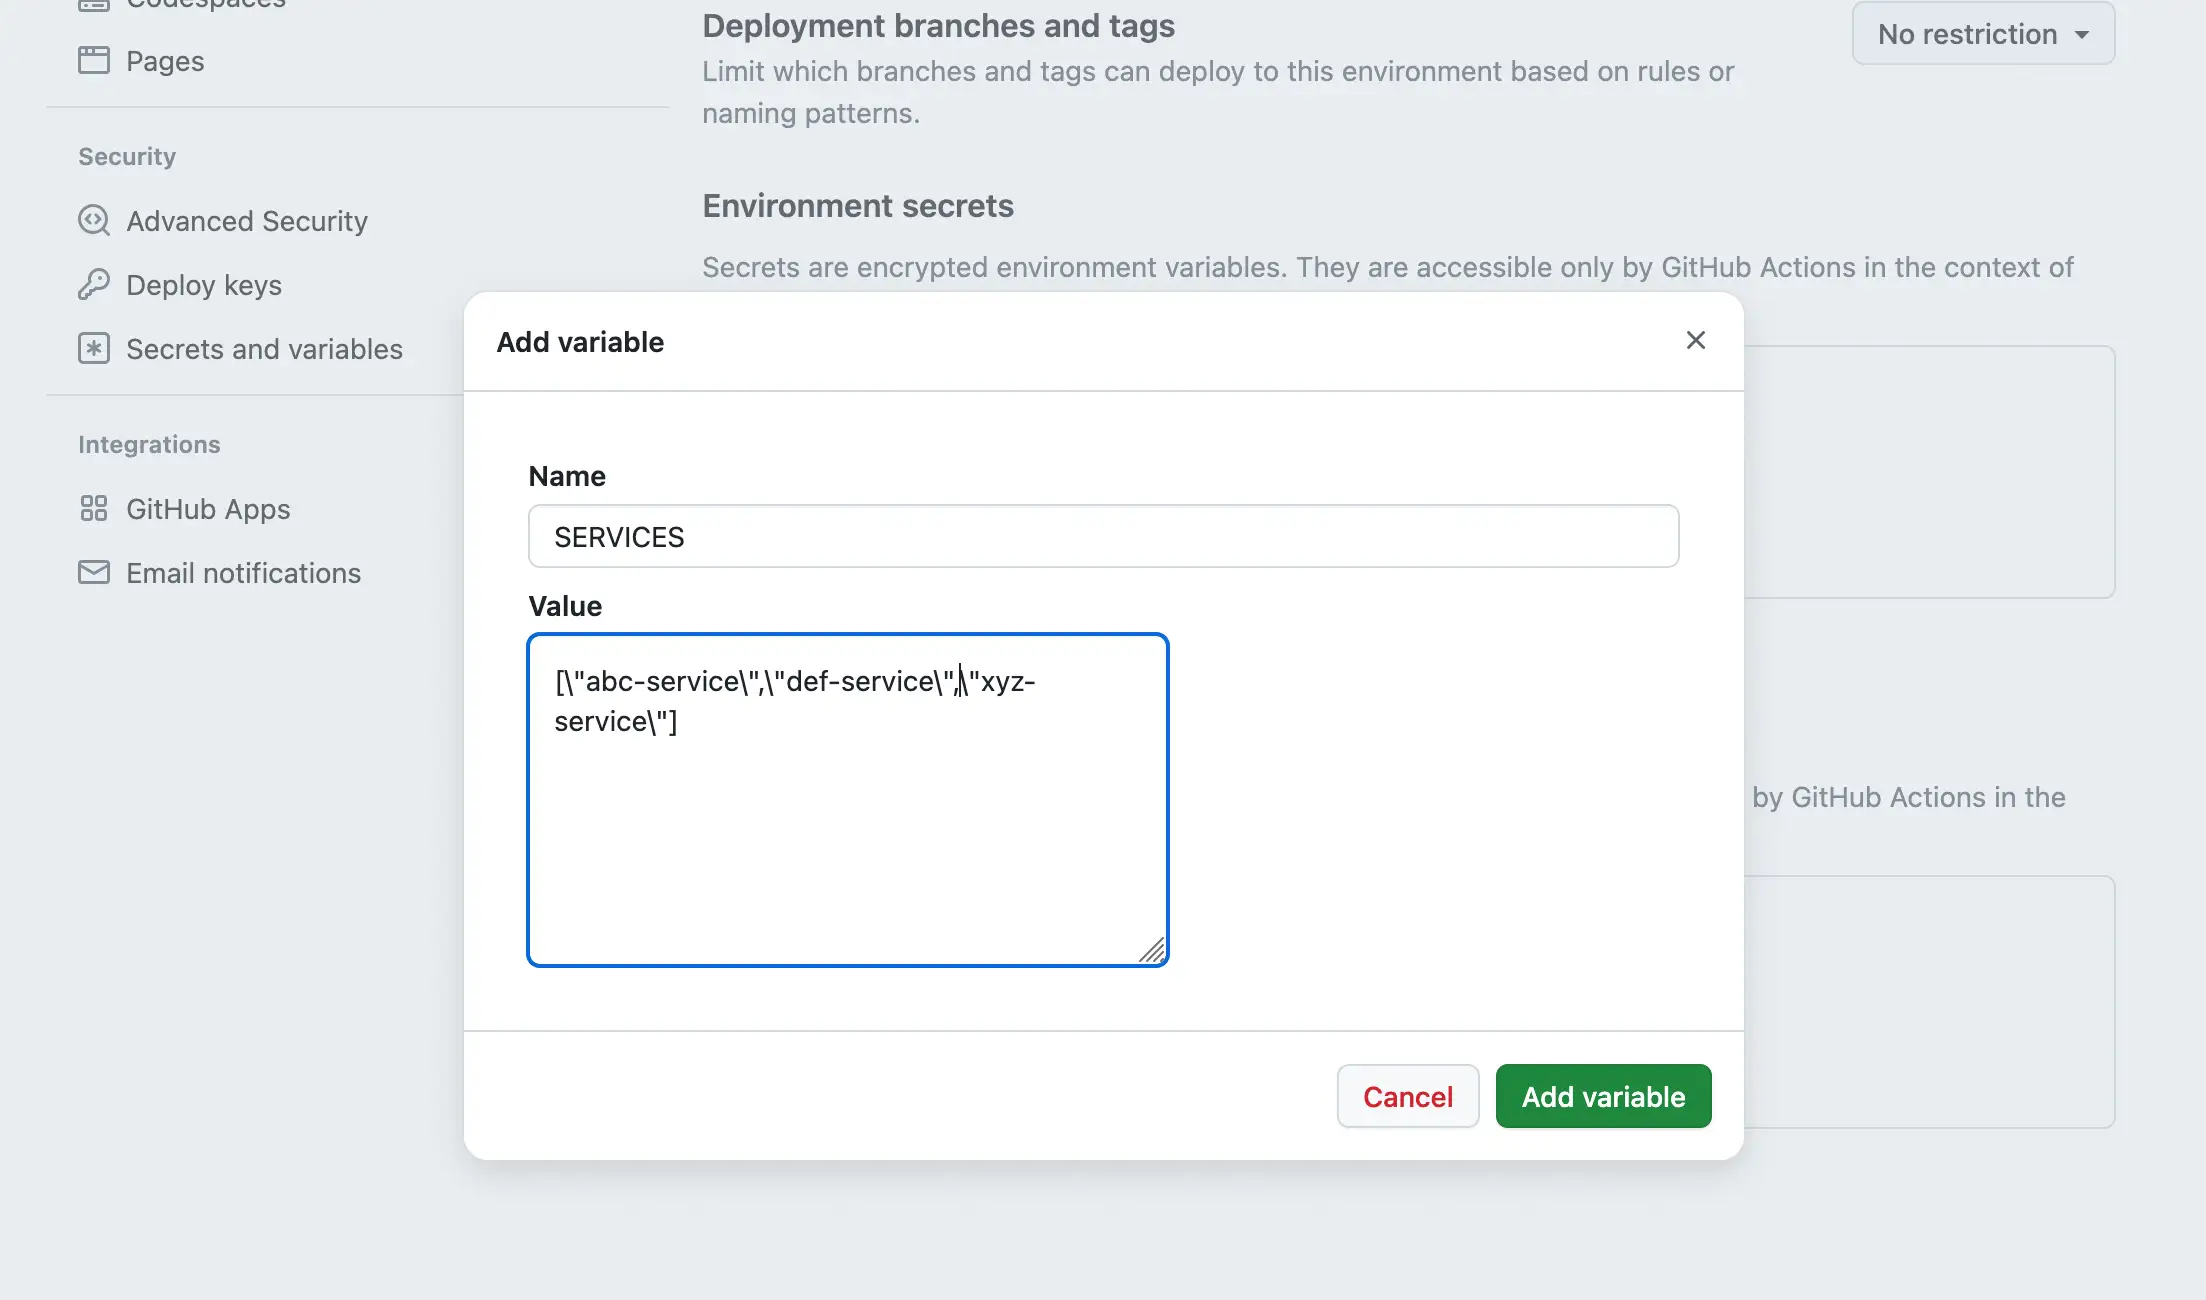Image resolution: width=2206 pixels, height=1300 pixels.
Task: Click the Secrets and variables asterisk icon
Action: point(94,348)
